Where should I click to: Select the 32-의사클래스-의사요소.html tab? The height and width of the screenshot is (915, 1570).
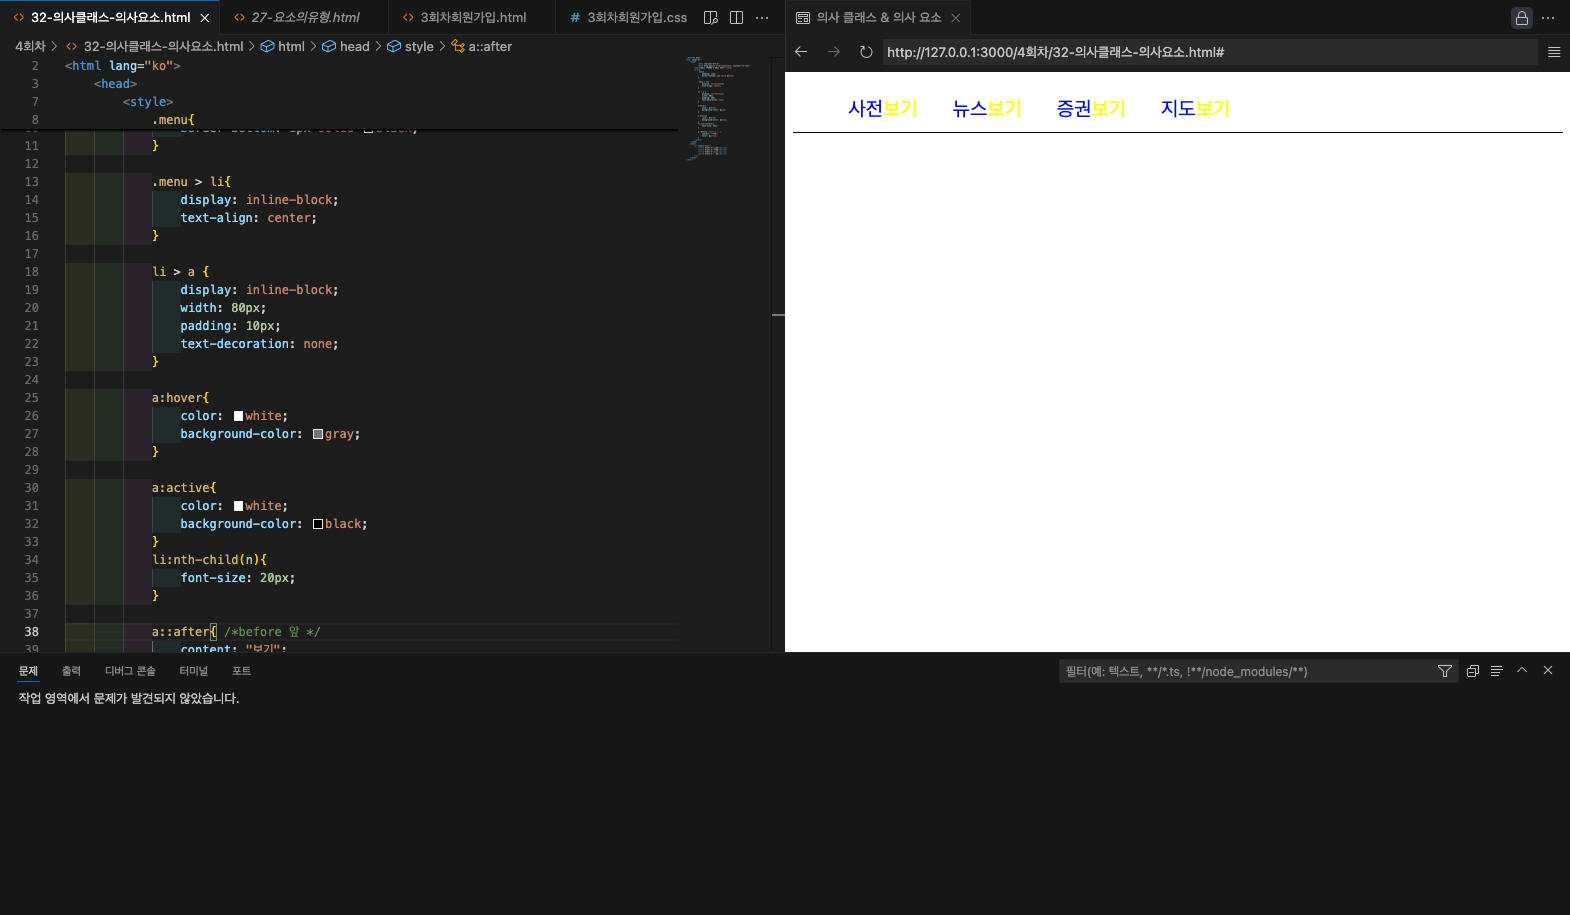click(110, 18)
